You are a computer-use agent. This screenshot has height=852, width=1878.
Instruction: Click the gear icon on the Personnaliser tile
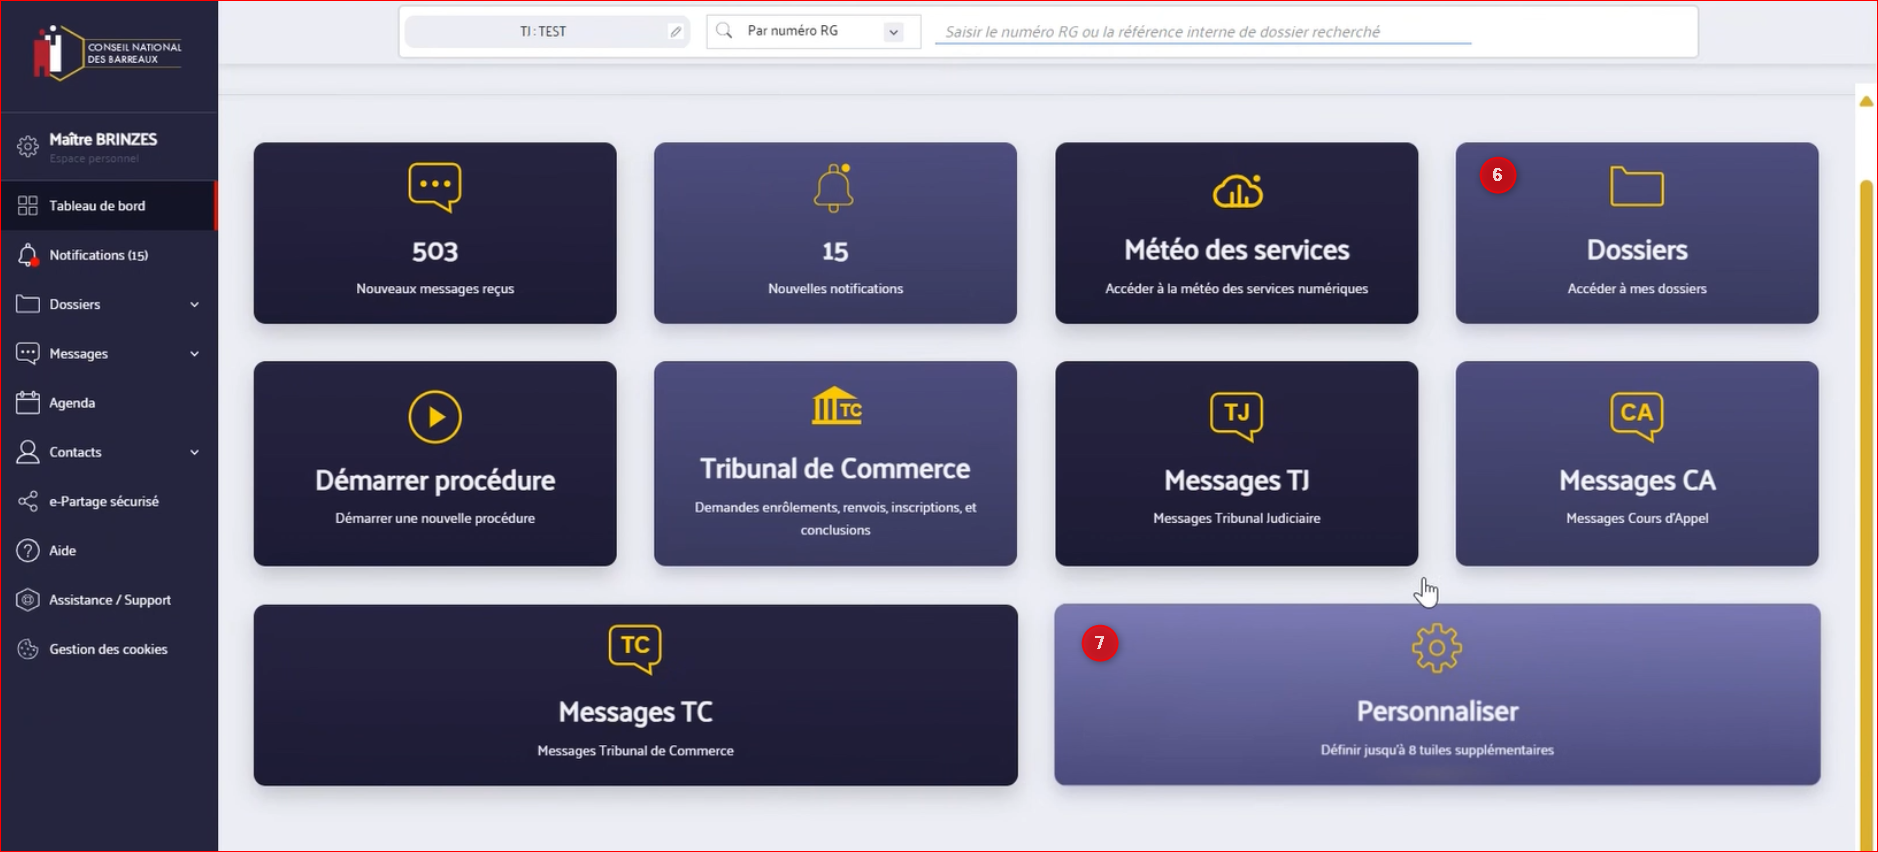[1437, 649]
